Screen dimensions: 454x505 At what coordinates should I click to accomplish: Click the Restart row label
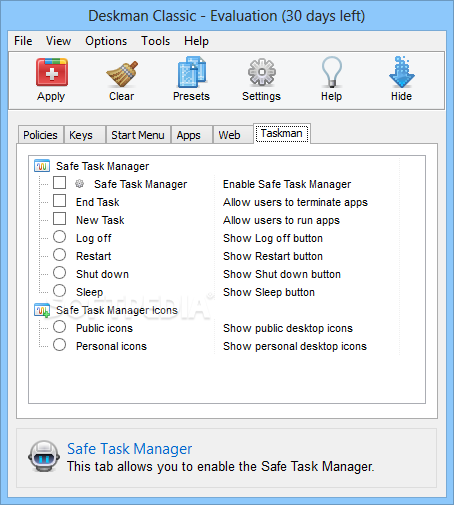click(x=94, y=256)
